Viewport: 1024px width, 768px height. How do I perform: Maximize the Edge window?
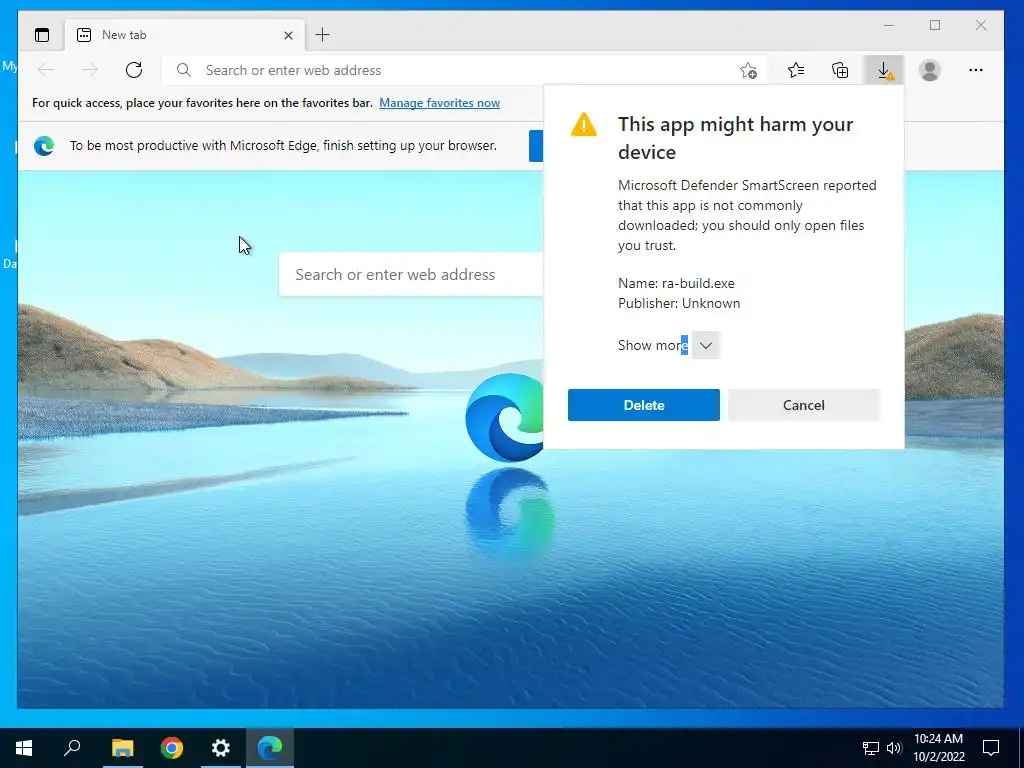[x=935, y=25]
